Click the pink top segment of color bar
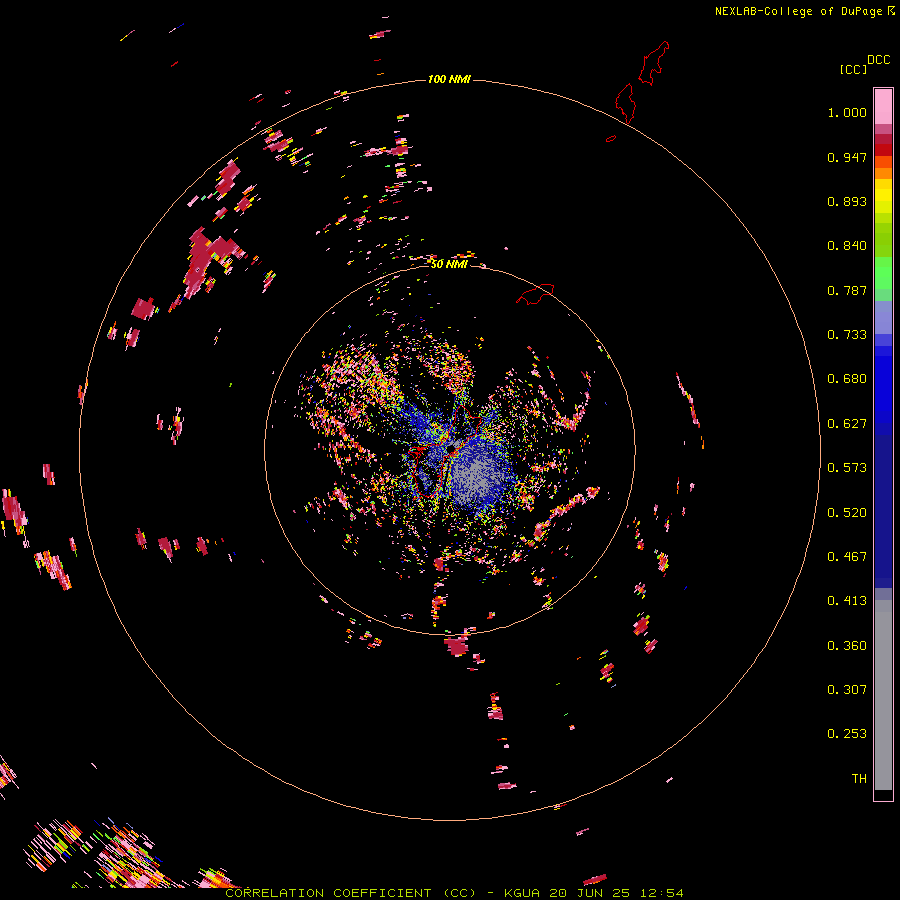The width and height of the screenshot is (900, 900). (x=883, y=107)
